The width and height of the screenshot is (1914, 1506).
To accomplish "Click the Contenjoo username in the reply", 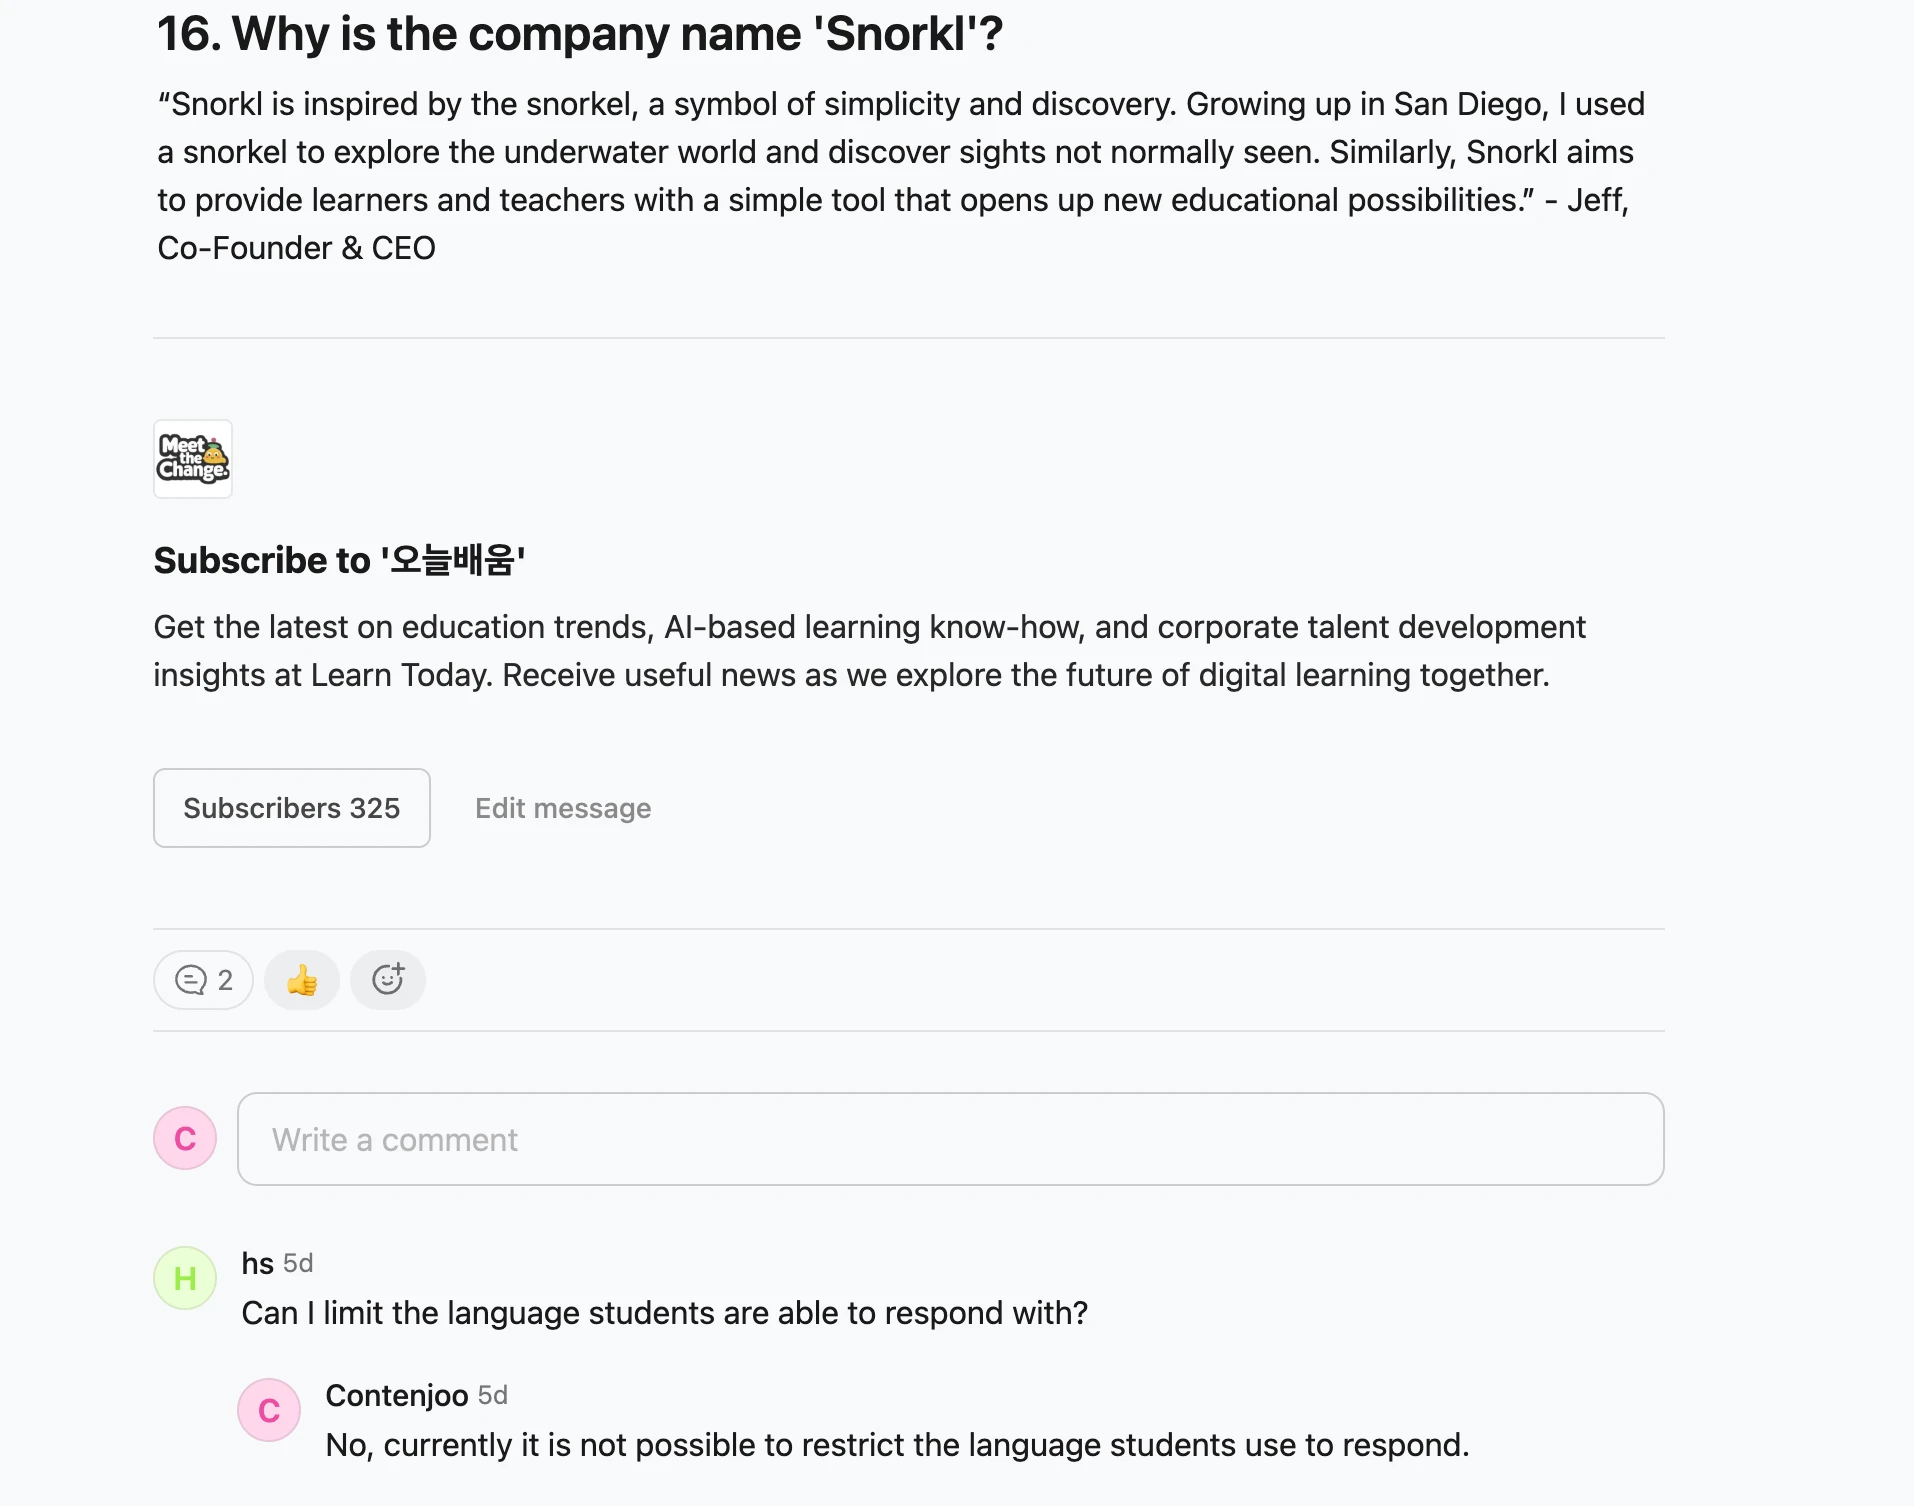I will [397, 1395].
